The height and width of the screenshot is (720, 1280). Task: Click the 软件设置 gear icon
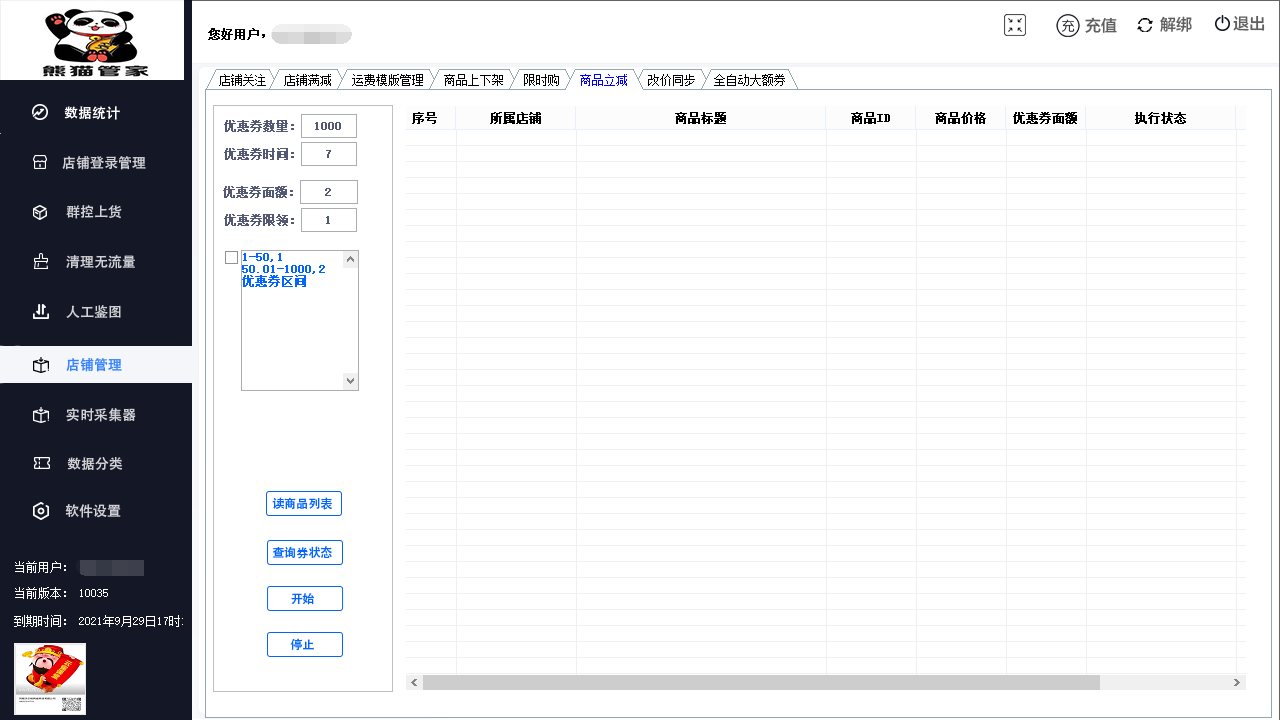coord(41,511)
